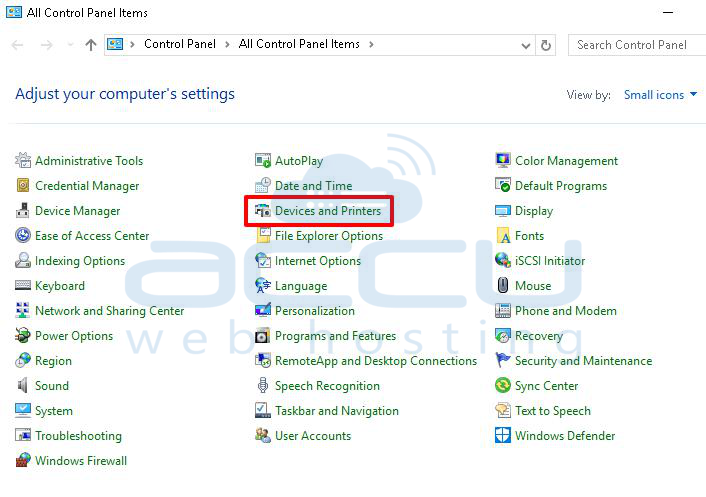
Task: Expand the chevron after All Control Panel Items
Action: coord(371,44)
